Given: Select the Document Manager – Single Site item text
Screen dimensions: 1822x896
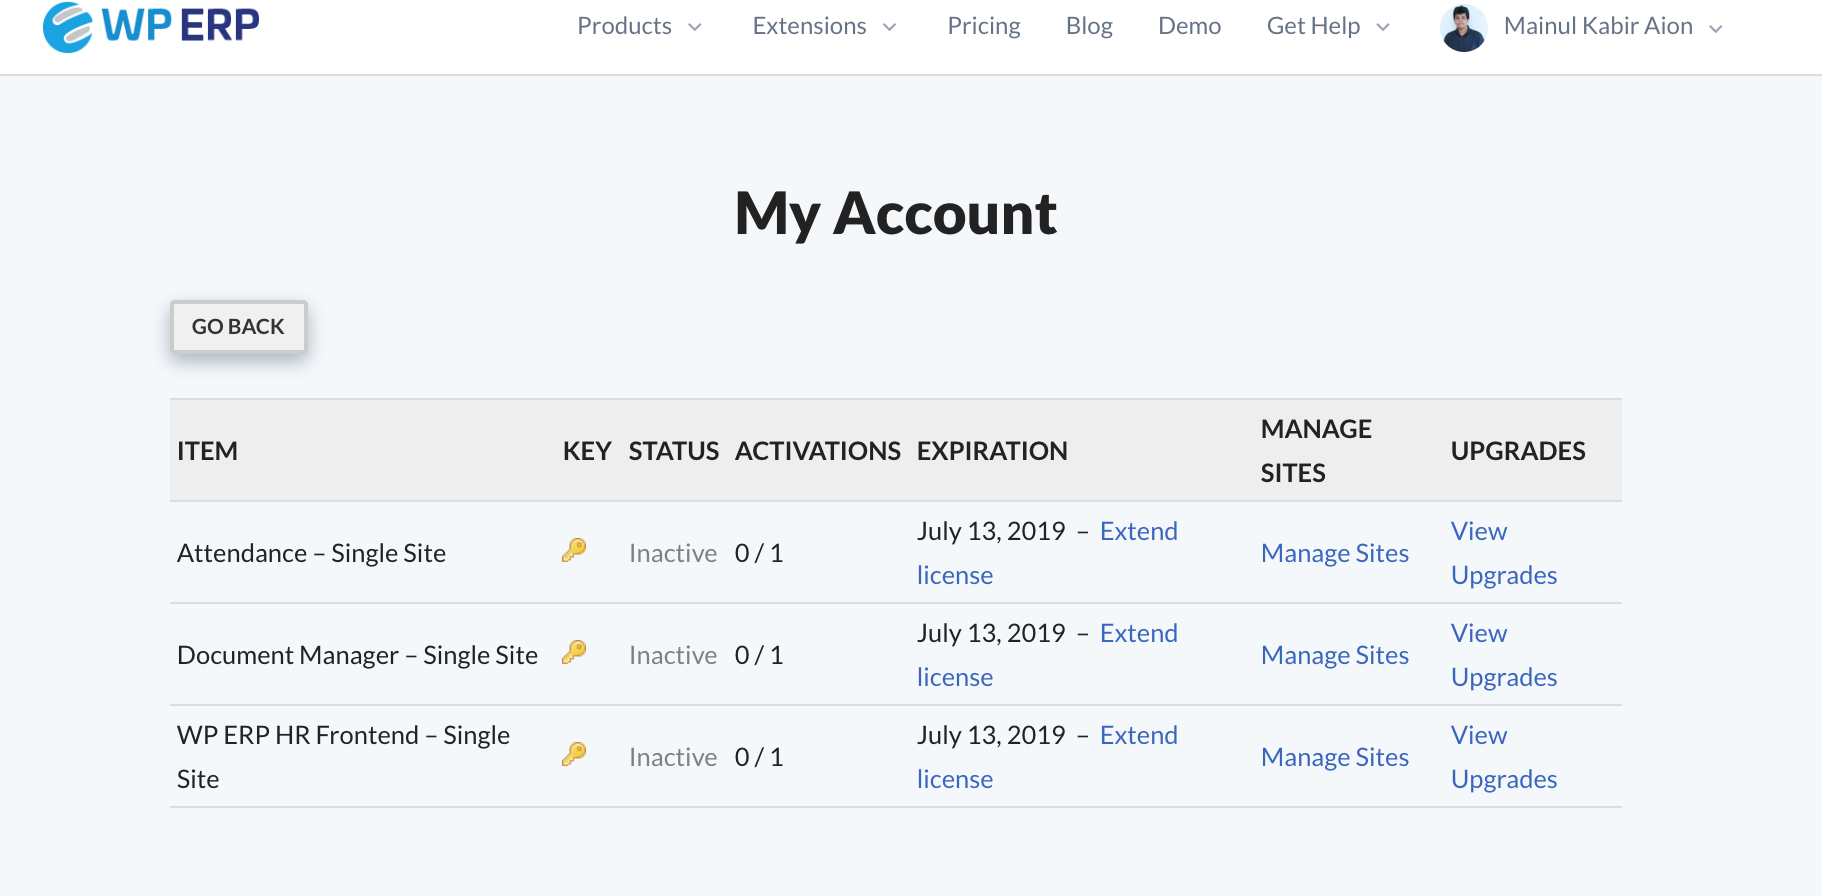Looking at the screenshot, I should pos(357,655).
